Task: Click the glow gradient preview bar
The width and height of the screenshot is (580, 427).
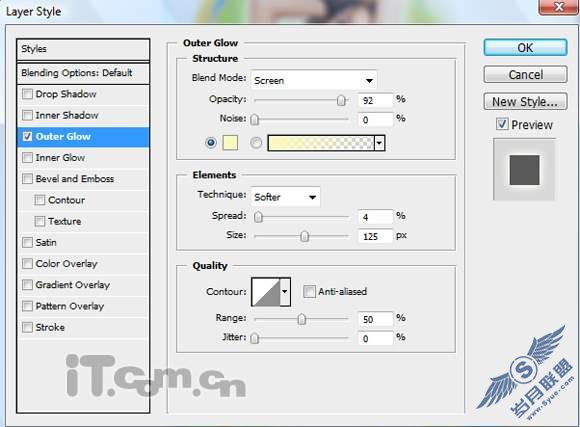Action: (x=321, y=143)
